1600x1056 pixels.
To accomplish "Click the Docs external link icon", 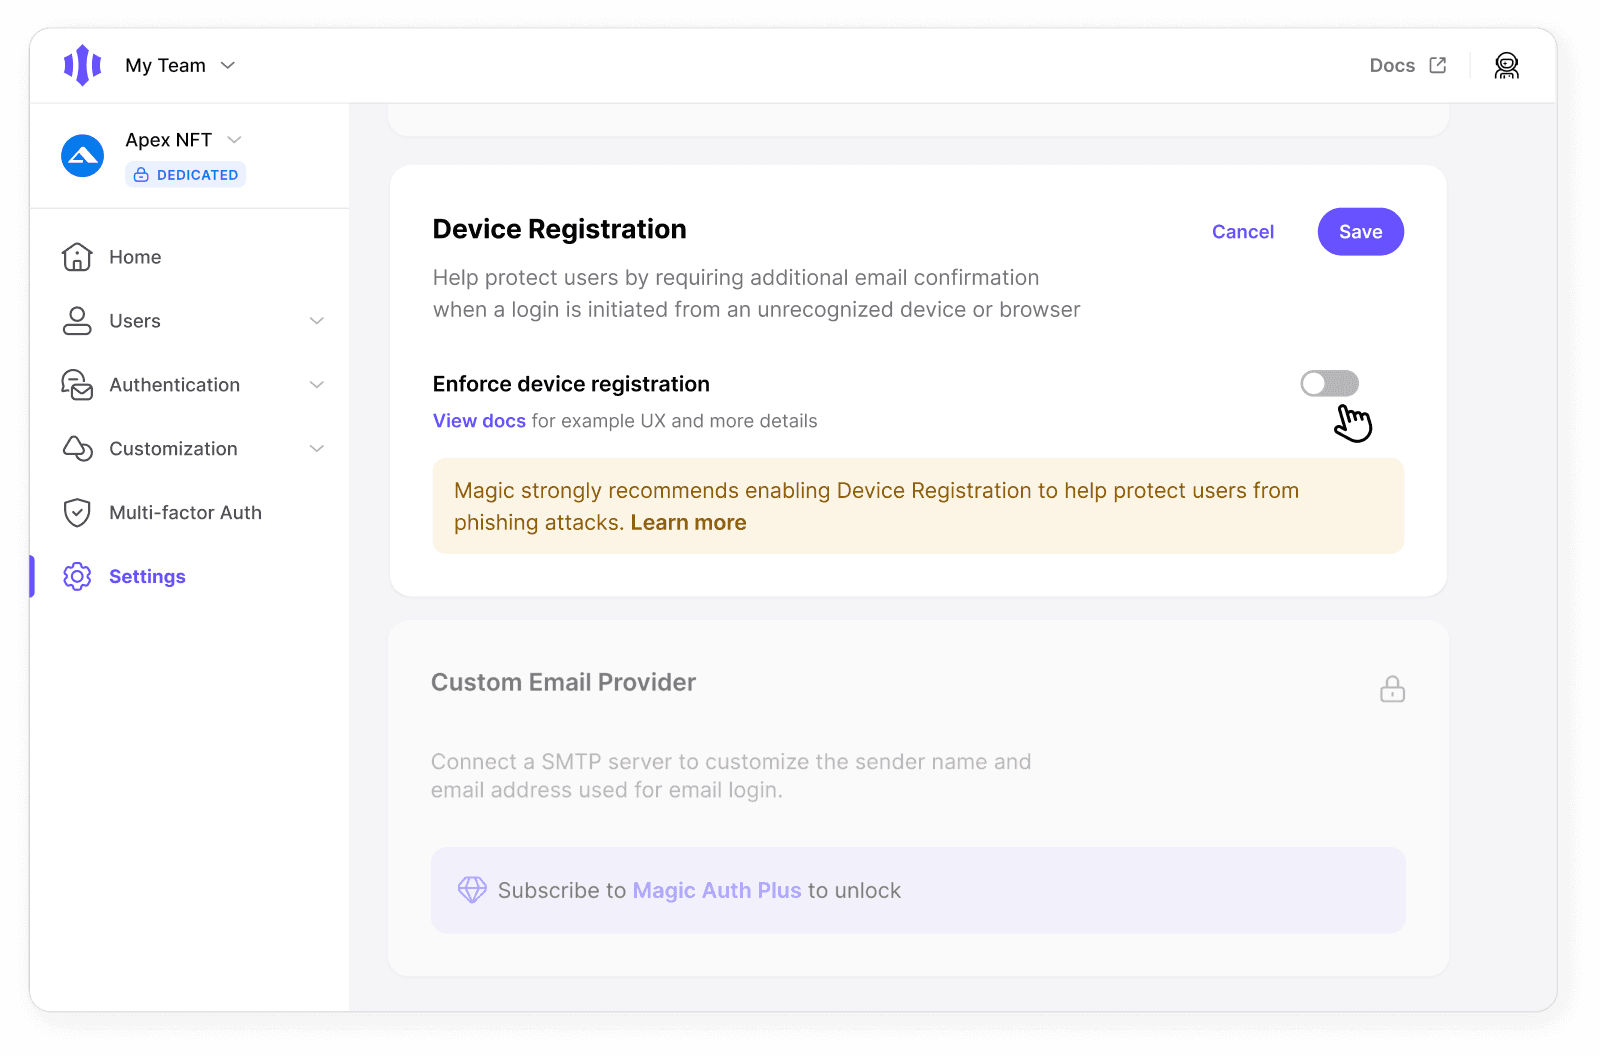I will pos(1438,65).
